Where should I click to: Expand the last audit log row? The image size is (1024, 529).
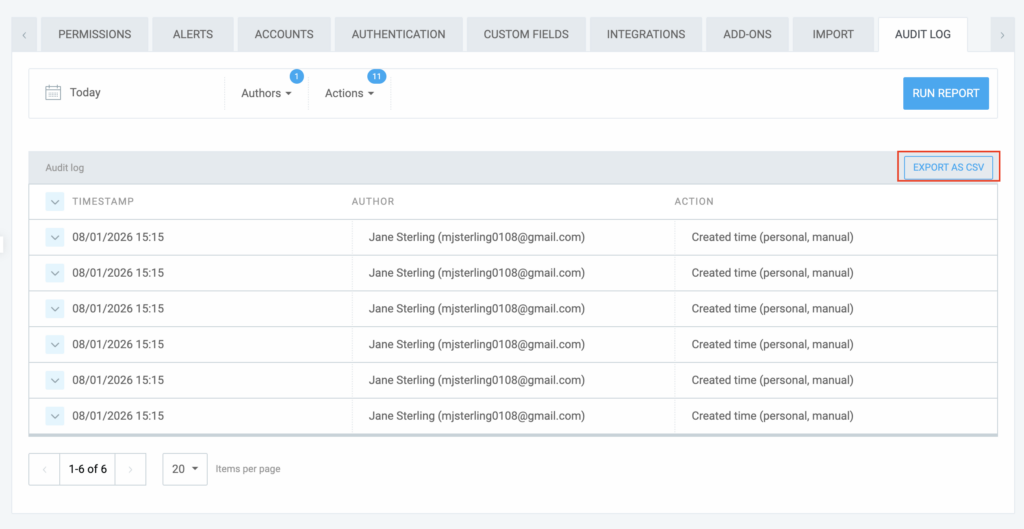point(55,416)
